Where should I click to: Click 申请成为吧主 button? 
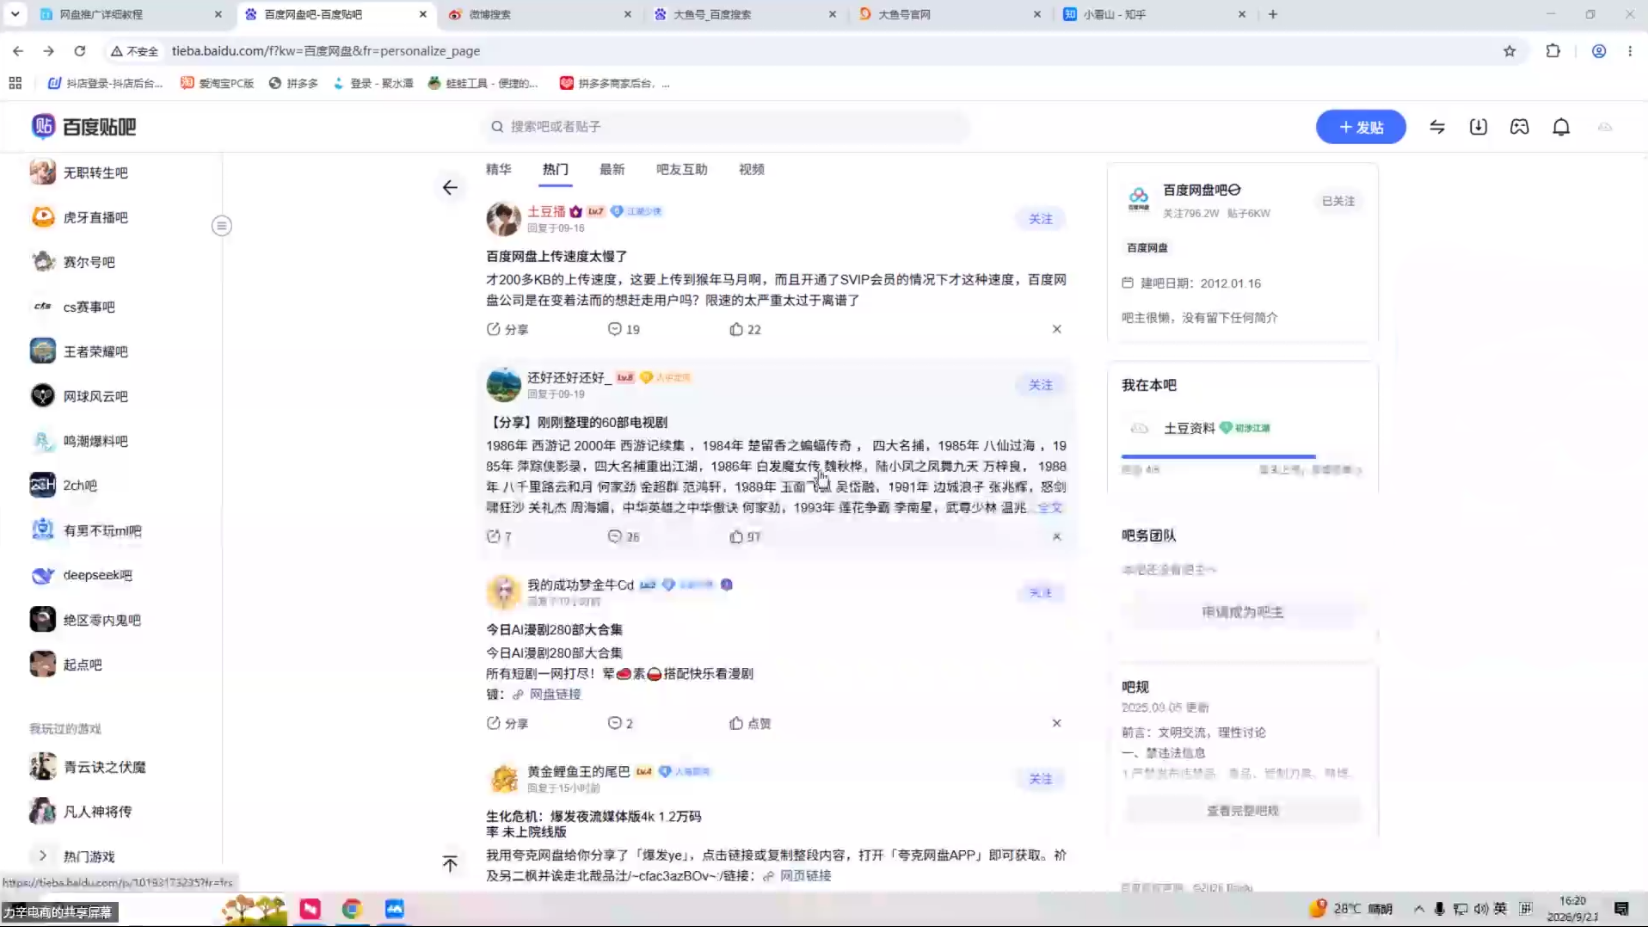coord(1242,612)
